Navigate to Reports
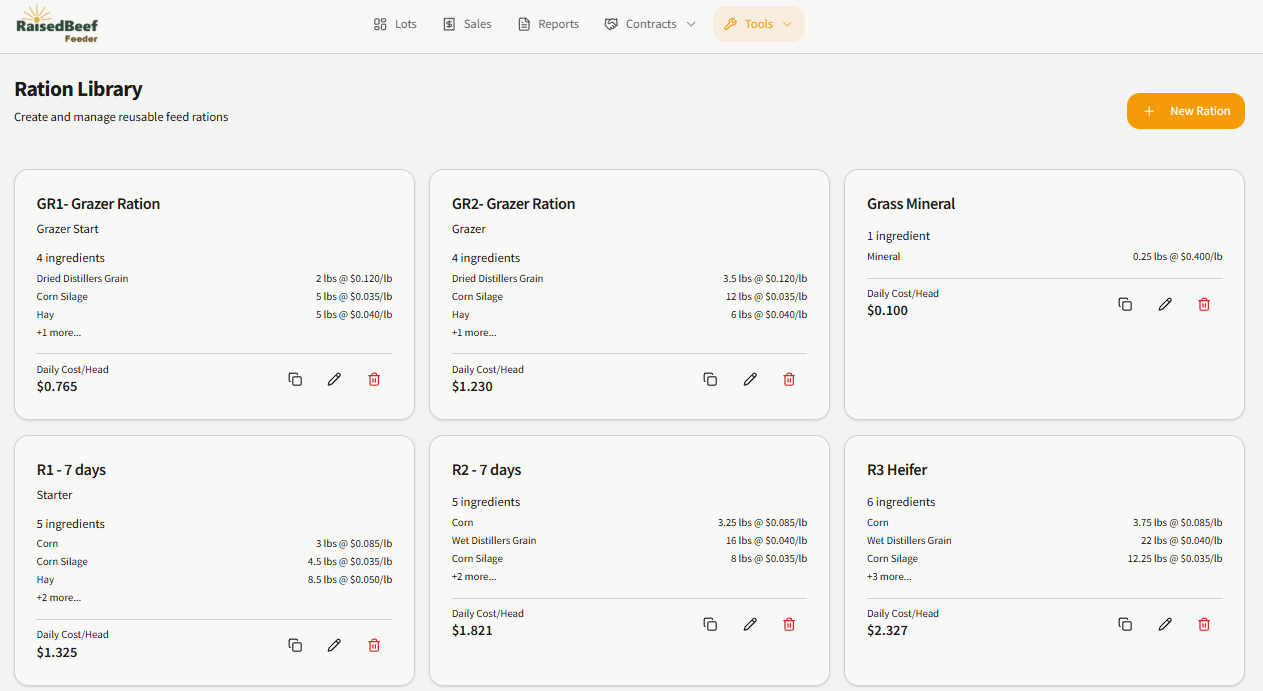This screenshot has height=691, width=1263. [548, 24]
